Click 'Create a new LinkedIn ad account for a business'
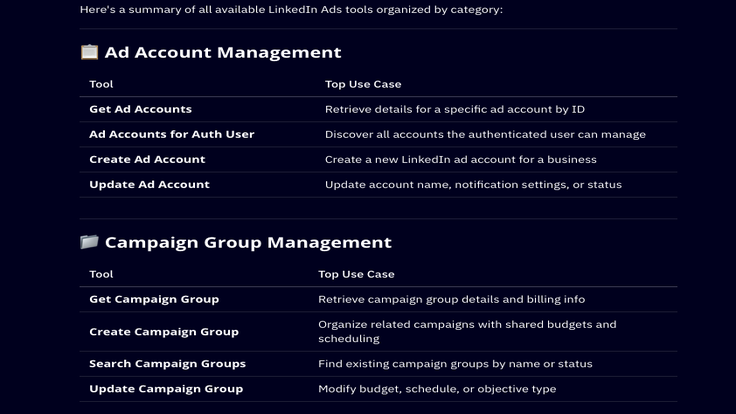 point(460,160)
